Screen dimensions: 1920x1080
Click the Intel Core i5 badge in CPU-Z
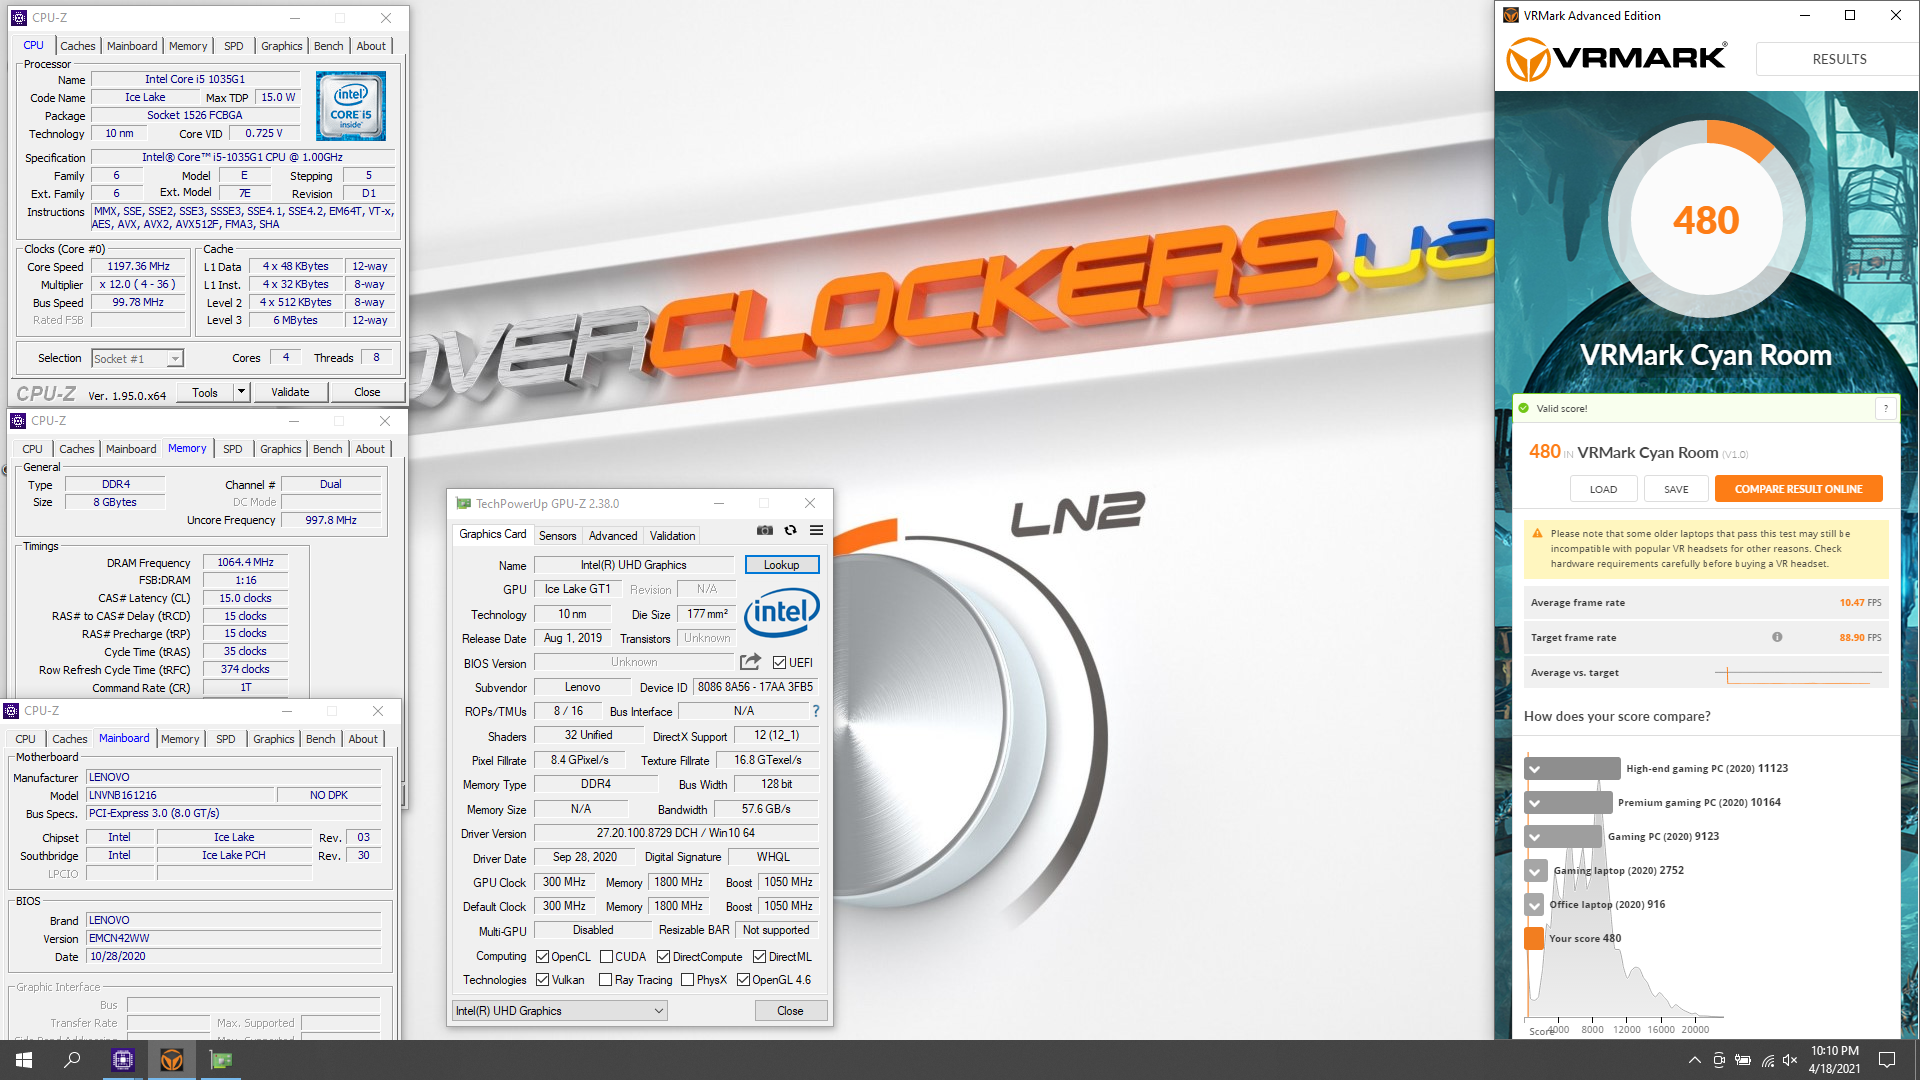(351, 106)
